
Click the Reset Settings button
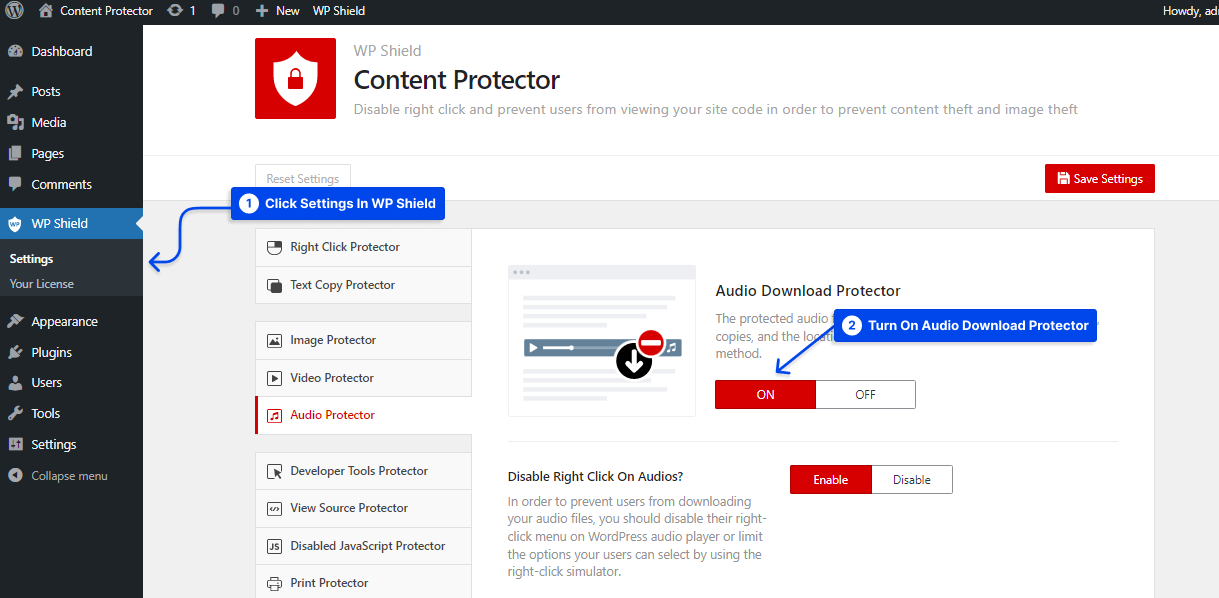point(302,178)
